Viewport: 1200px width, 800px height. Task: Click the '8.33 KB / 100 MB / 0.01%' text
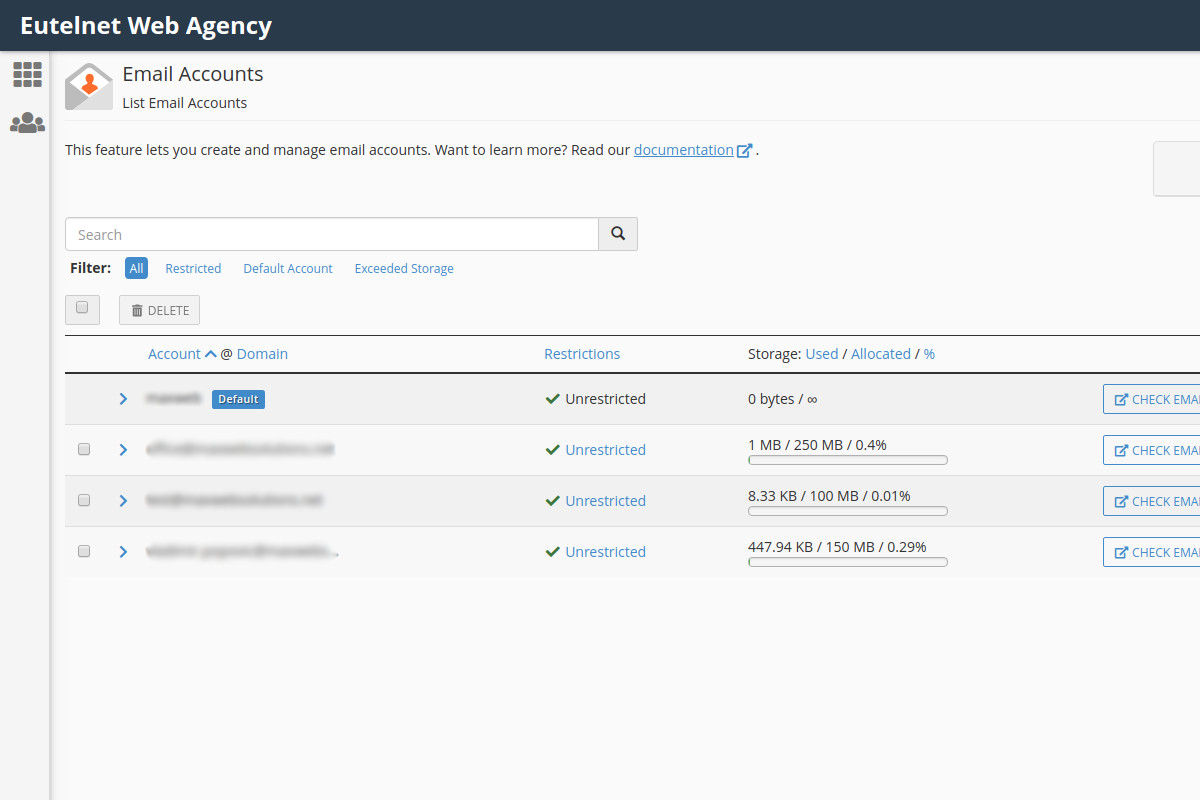[829, 495]
